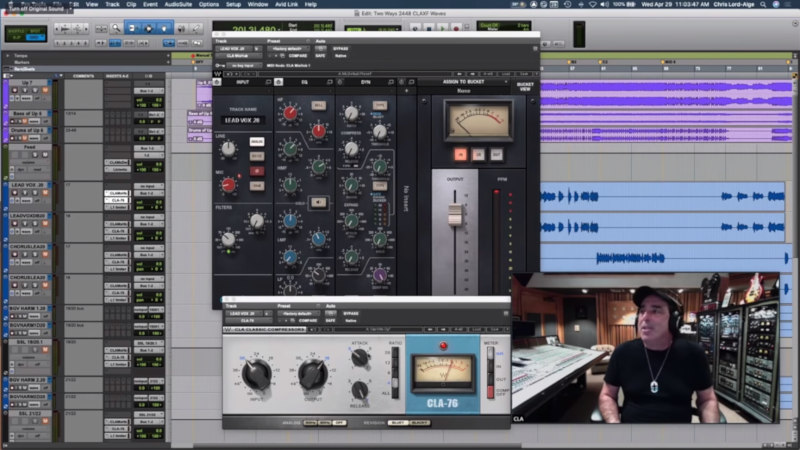Set CLA-76 meter switch to COMP OFF
The image size is (800, 450).
click(x=491, y=392)
